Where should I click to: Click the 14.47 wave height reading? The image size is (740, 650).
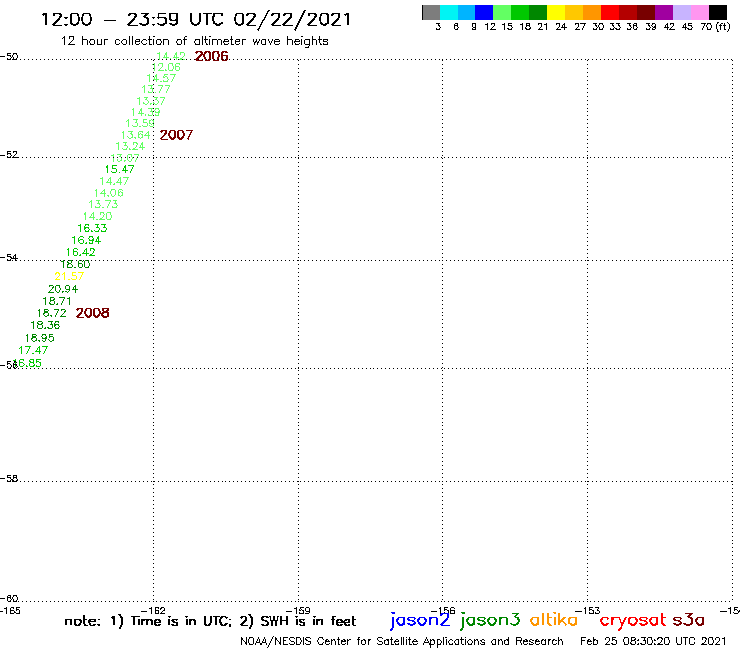[114, 181]
